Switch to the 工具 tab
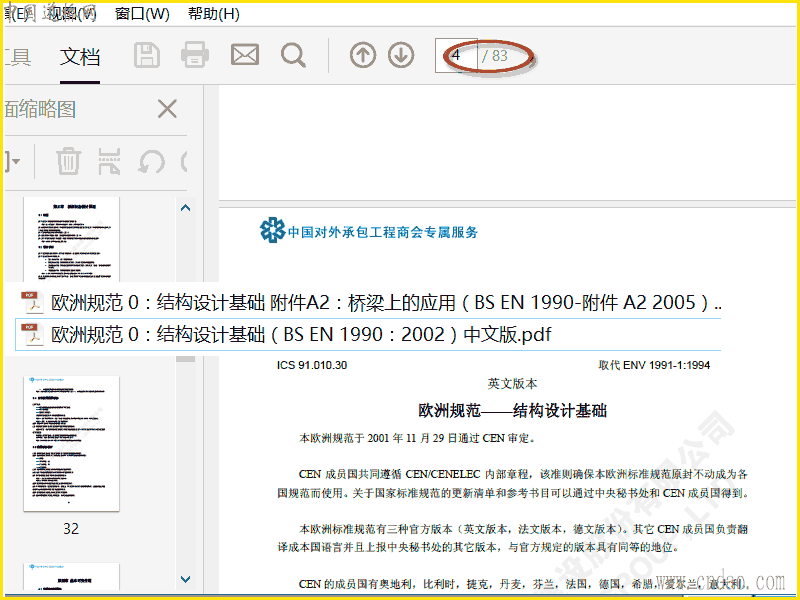 (x=18, y=56)
